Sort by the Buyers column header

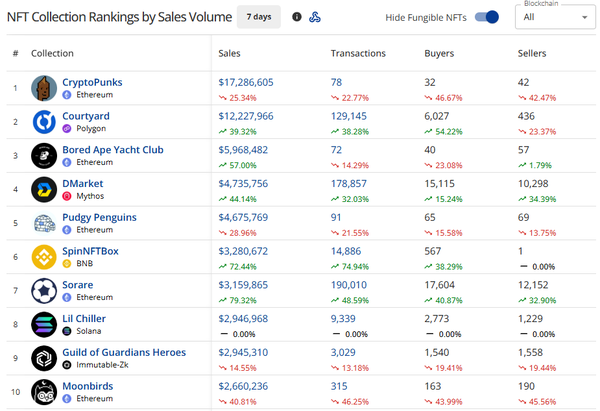439,54
